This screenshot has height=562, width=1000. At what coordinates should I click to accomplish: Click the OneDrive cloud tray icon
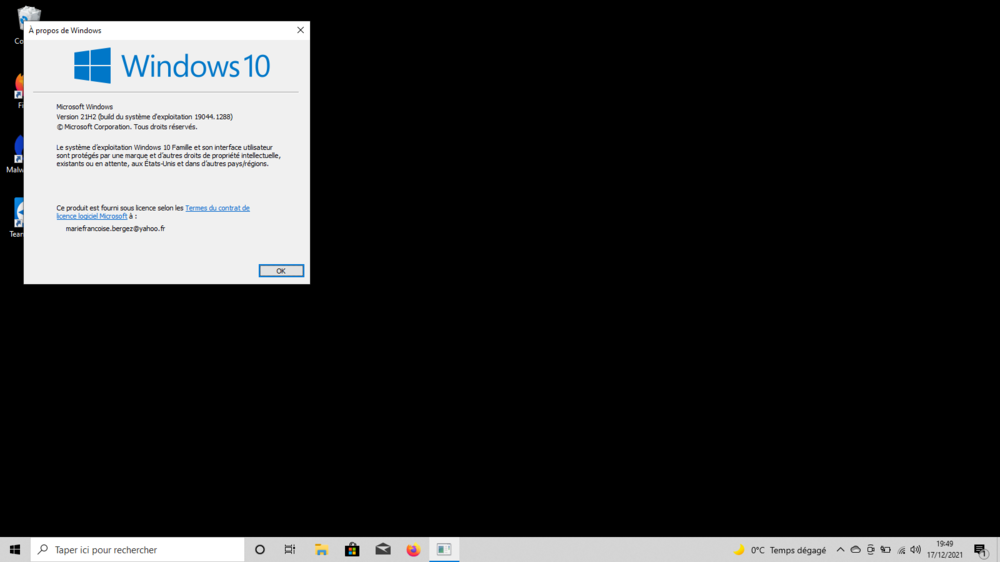point(855,550)
